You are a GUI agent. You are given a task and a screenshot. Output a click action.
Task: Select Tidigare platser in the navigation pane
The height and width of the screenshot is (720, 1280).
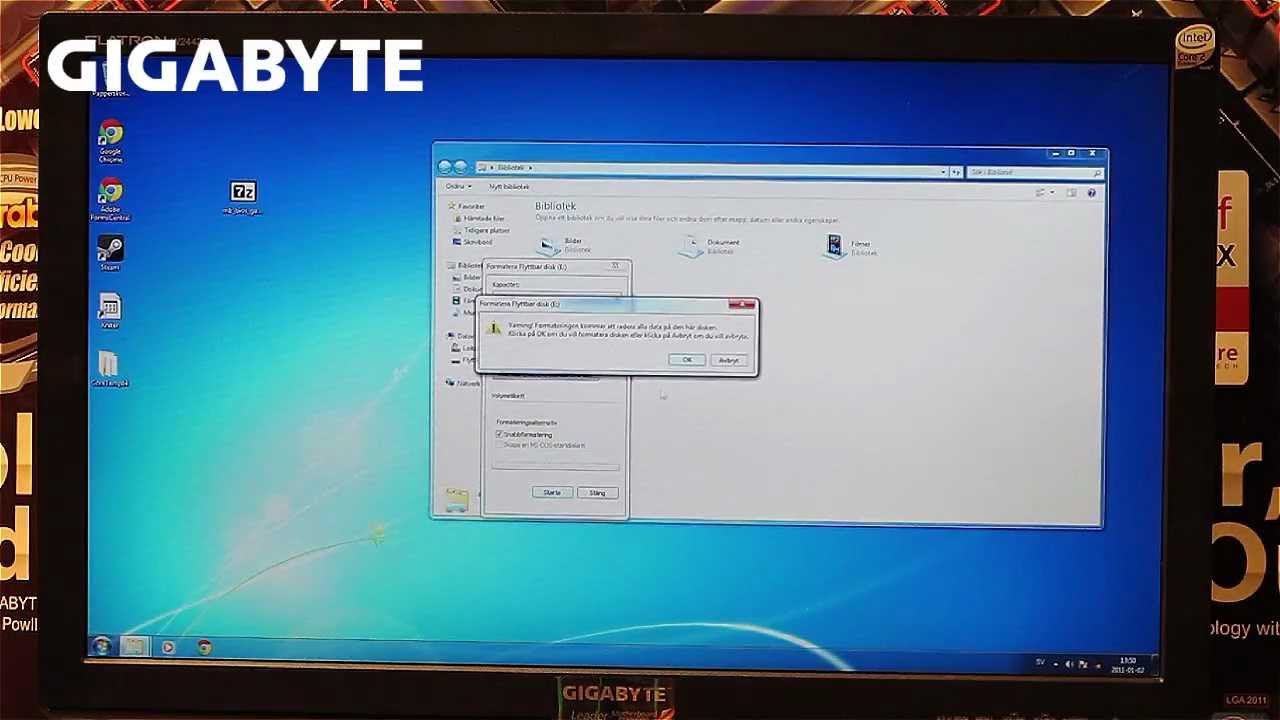[x=483, y=230]
